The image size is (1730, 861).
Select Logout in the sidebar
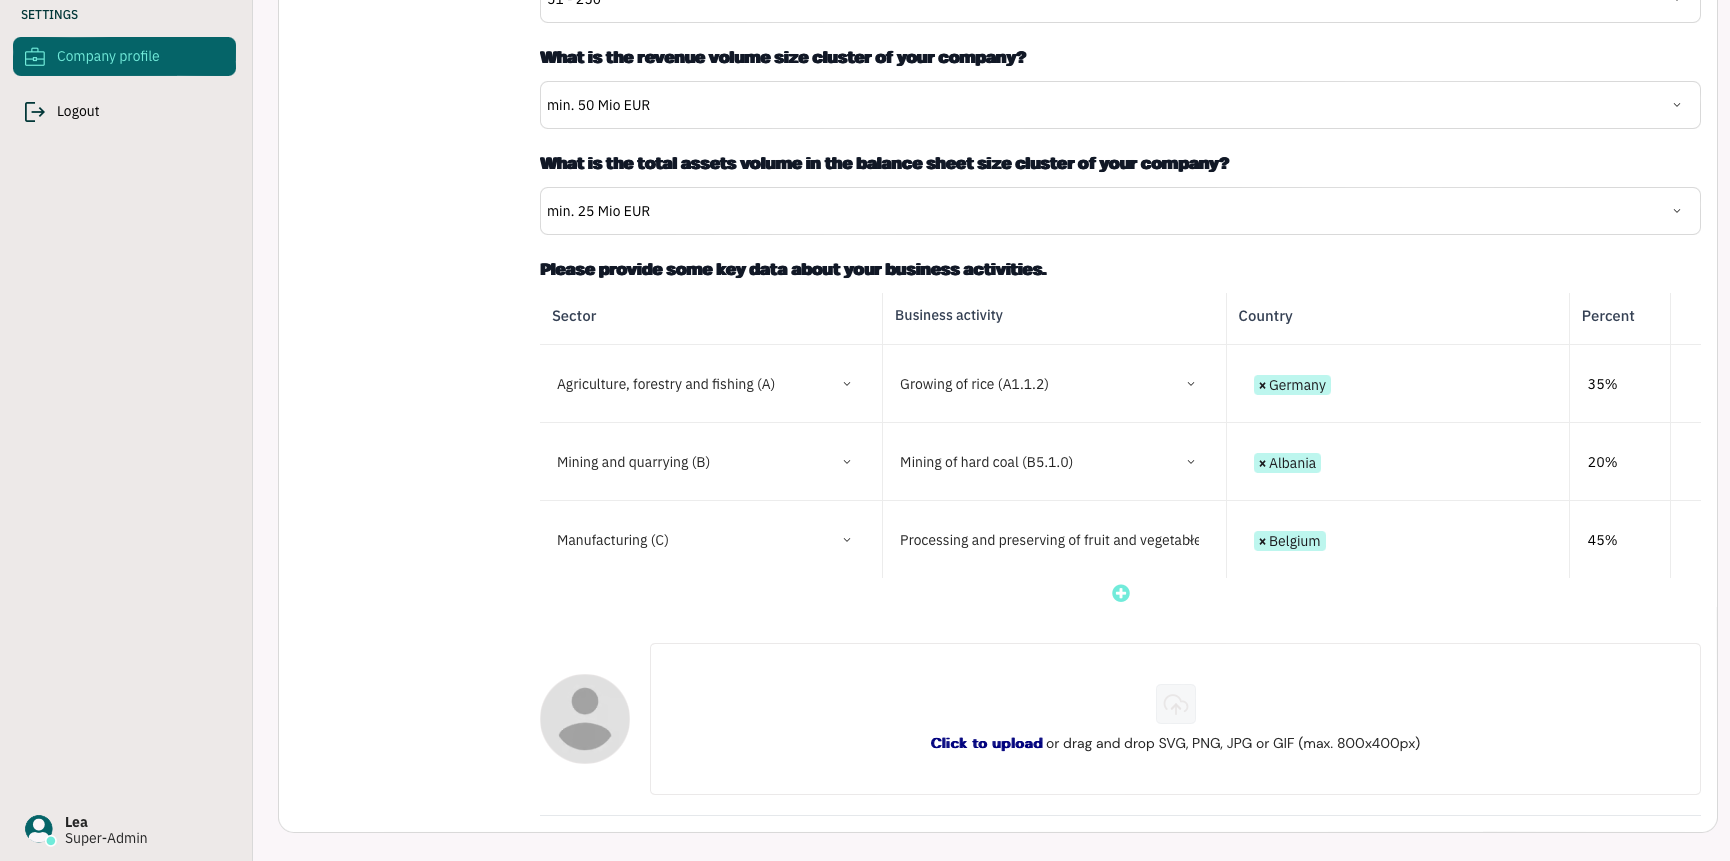78,111
